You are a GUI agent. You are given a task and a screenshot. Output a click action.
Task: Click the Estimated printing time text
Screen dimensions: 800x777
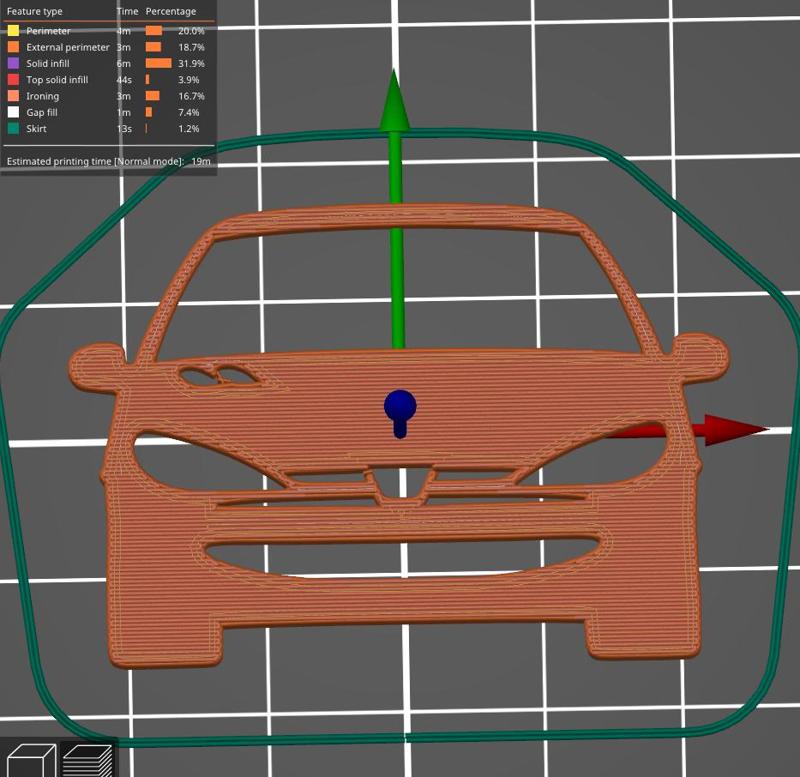tap(95, 161)
